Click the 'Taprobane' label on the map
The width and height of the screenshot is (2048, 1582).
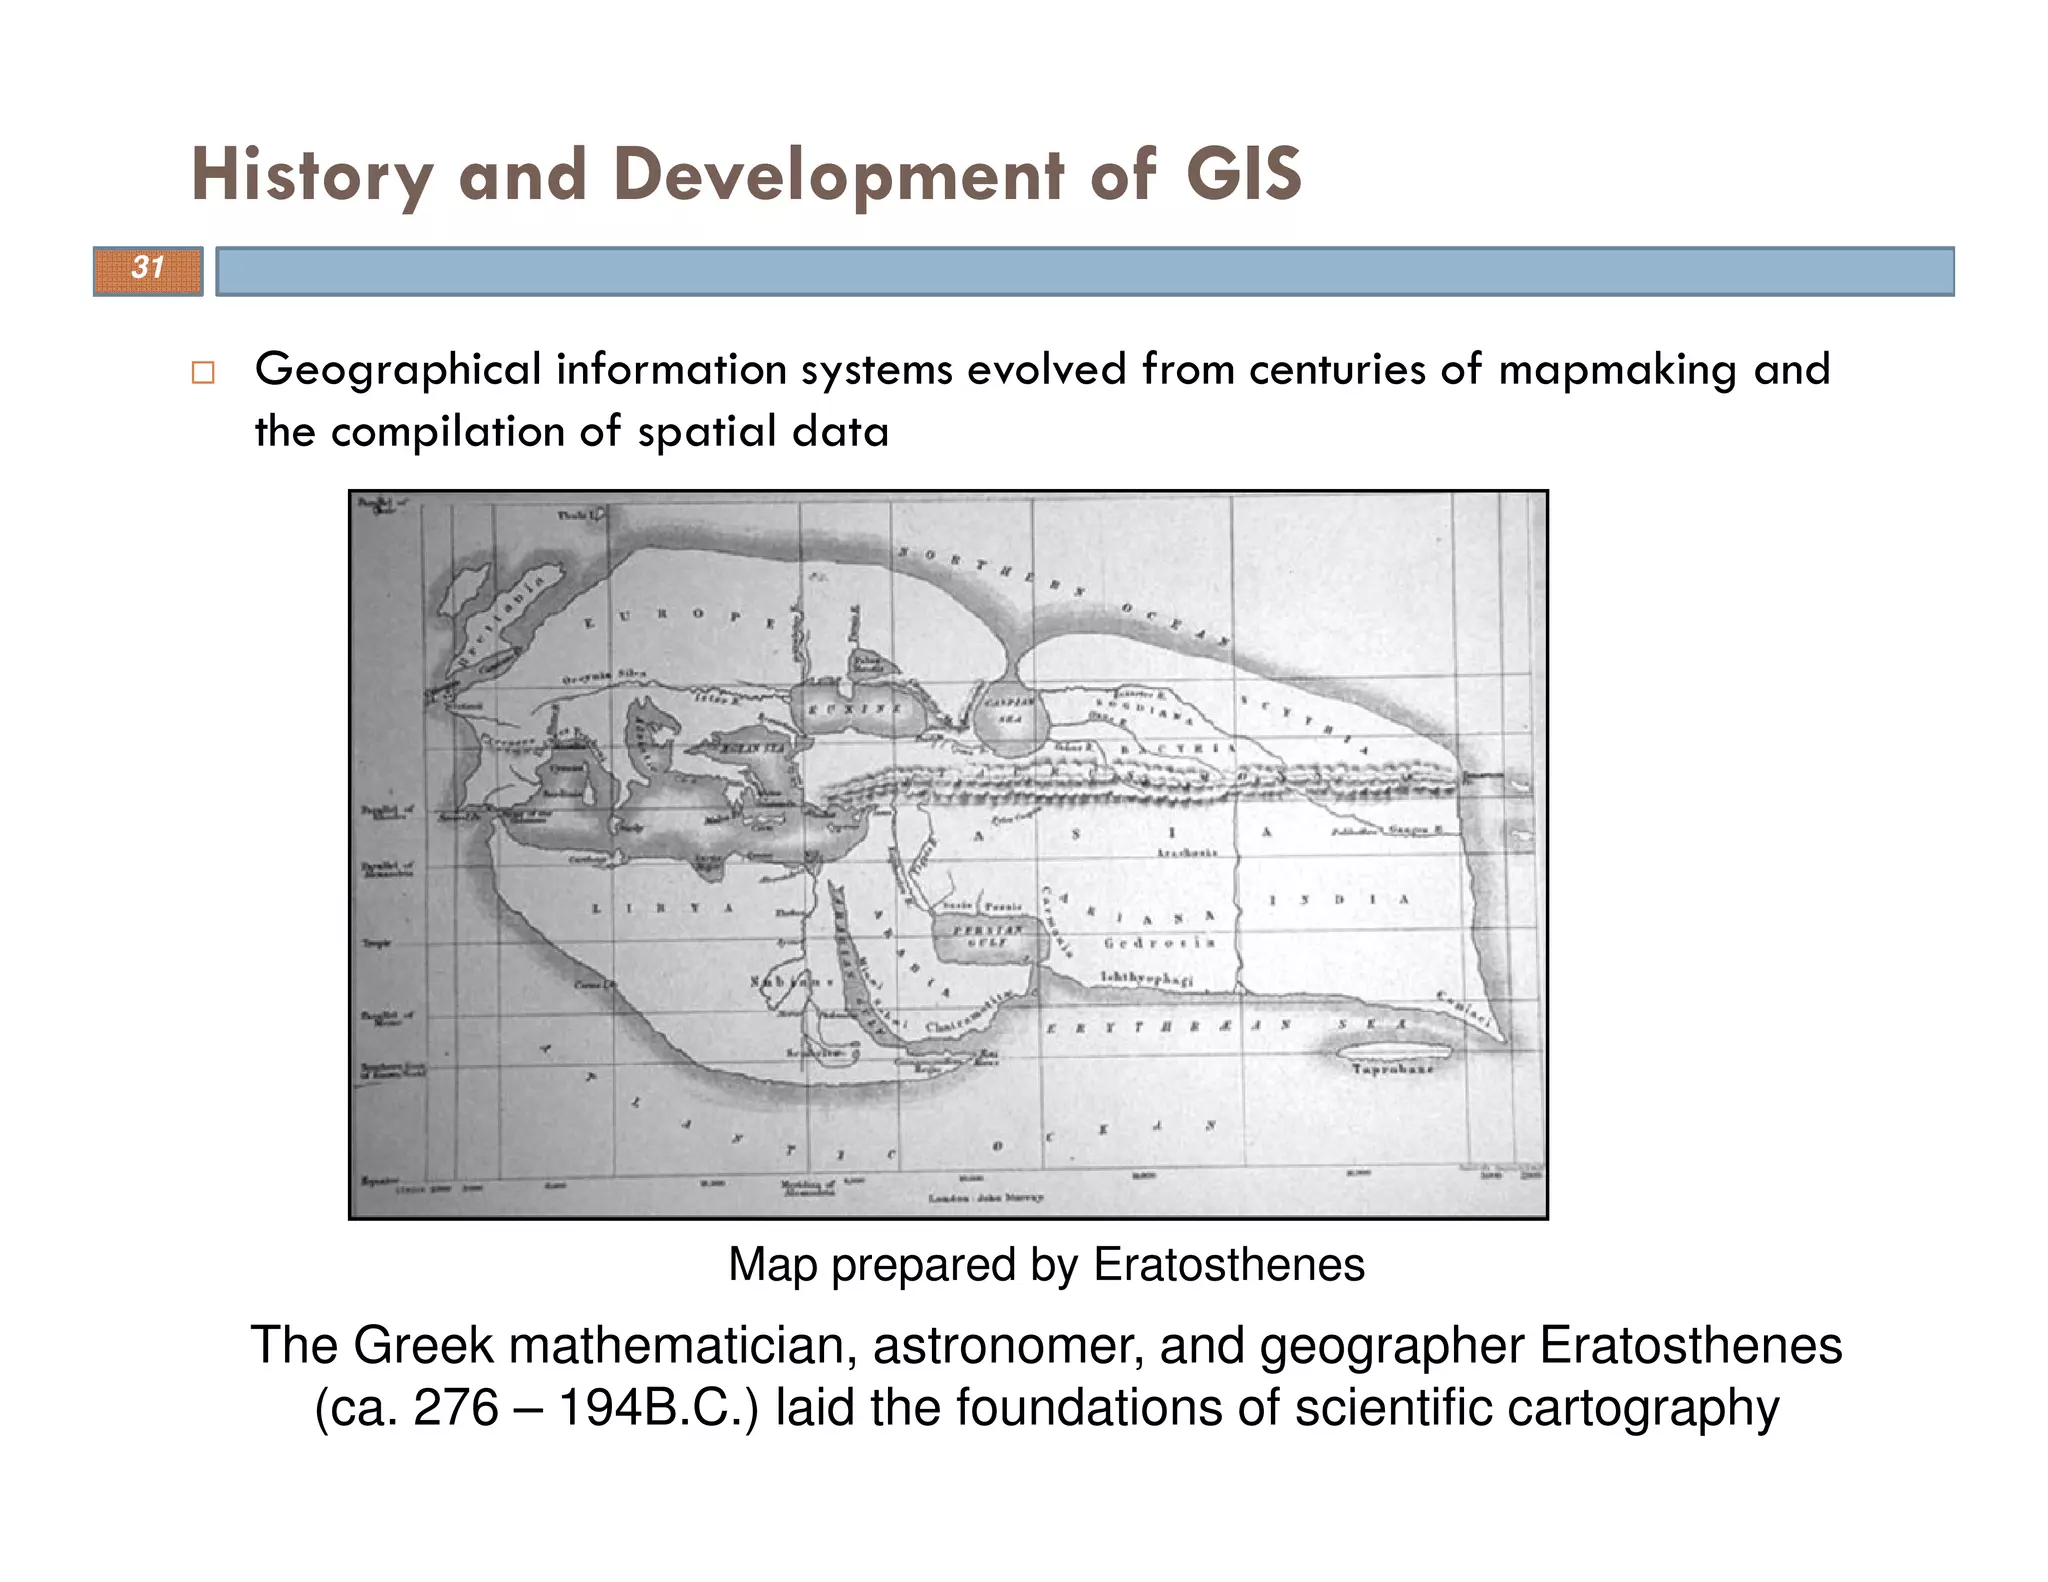pos(1392,1069)
